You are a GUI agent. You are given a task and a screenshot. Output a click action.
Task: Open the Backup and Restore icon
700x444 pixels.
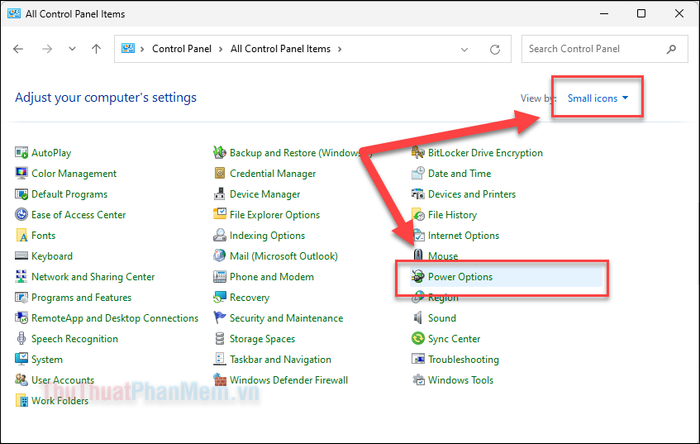pyautogui.click(x=219, y=153)
